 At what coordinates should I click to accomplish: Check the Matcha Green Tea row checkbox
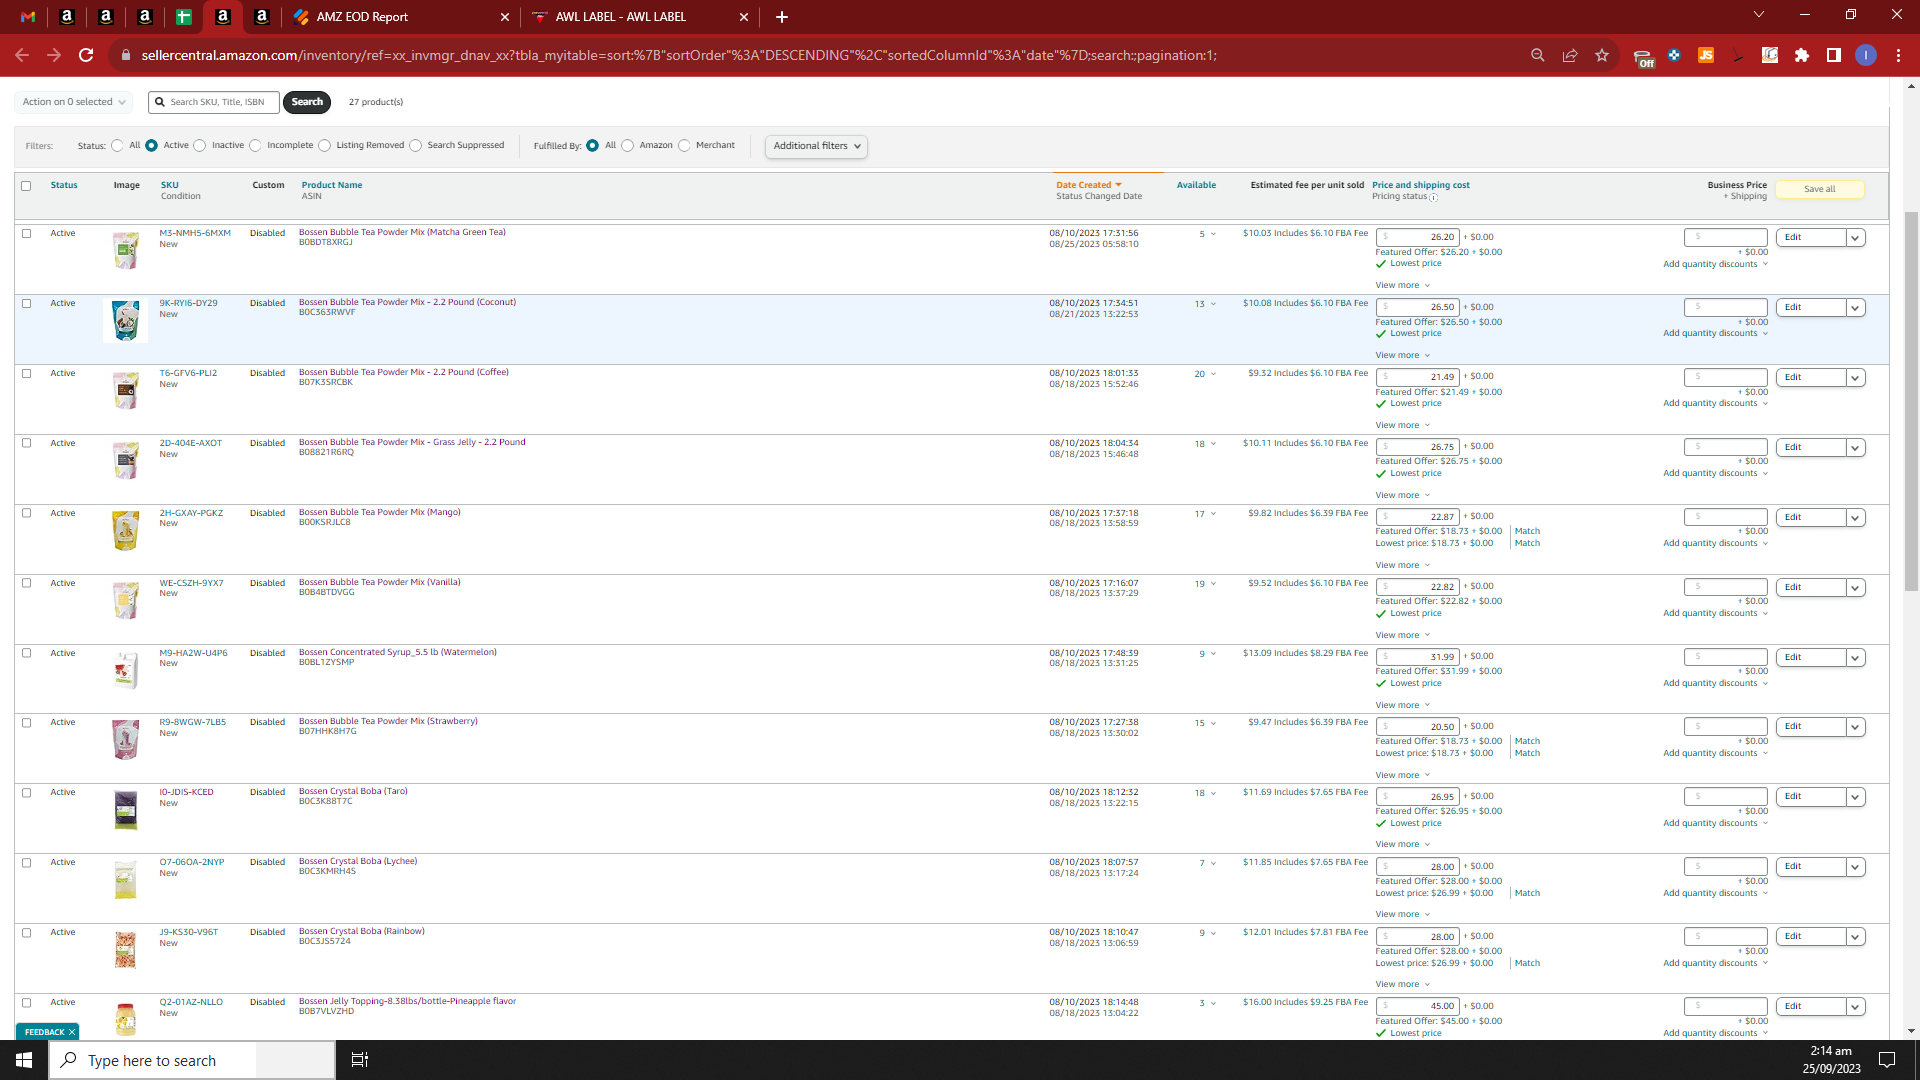pyautogui.click(x=26, y=233)
